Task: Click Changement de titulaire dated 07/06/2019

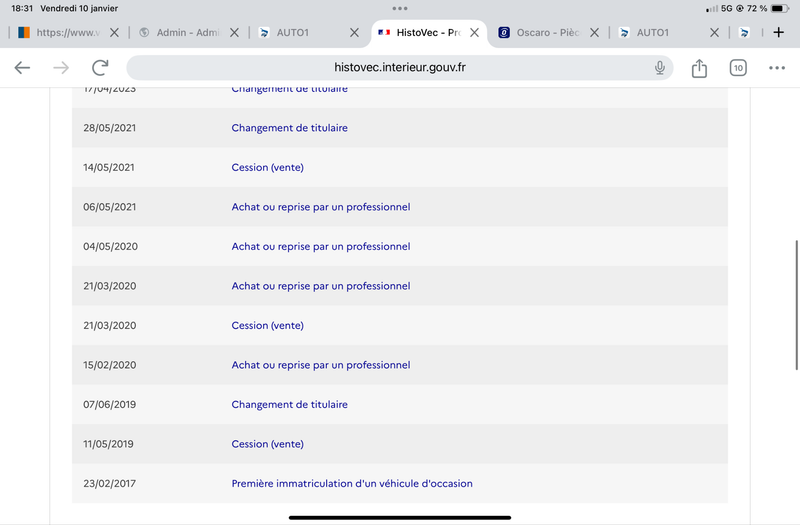Action: (x=289, y=405)
